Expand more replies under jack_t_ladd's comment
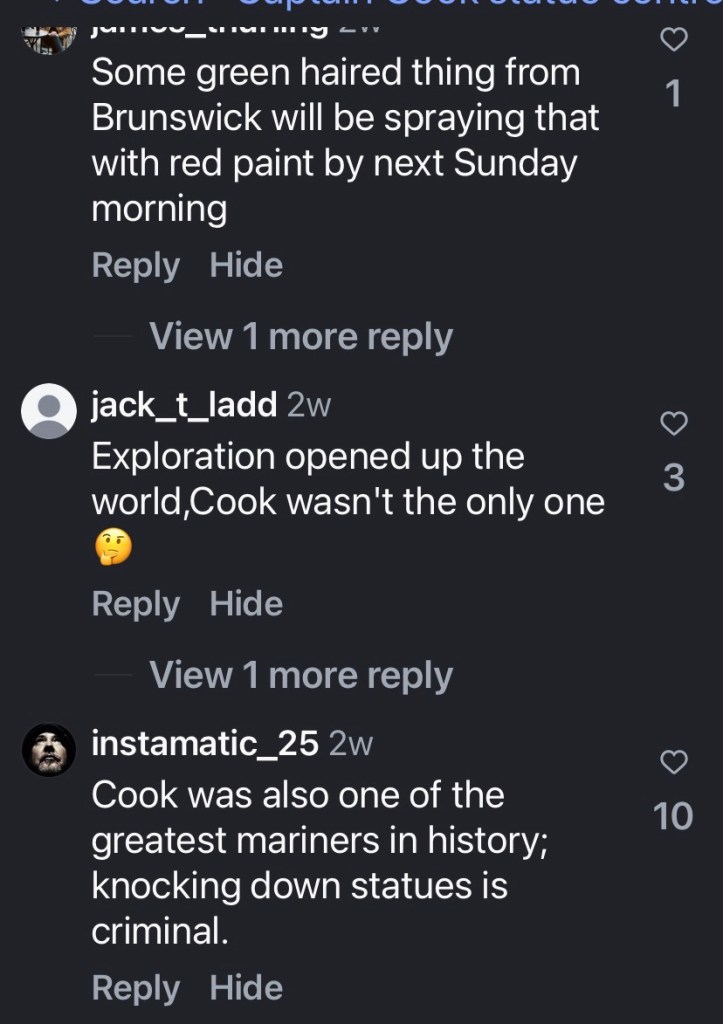723x1024 pixels. tap(300, 676)
